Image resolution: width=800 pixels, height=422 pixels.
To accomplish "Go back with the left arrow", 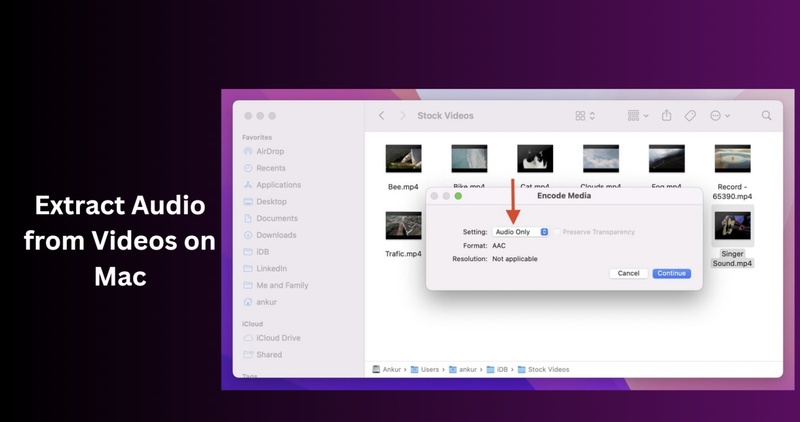I will click(381, 116).
